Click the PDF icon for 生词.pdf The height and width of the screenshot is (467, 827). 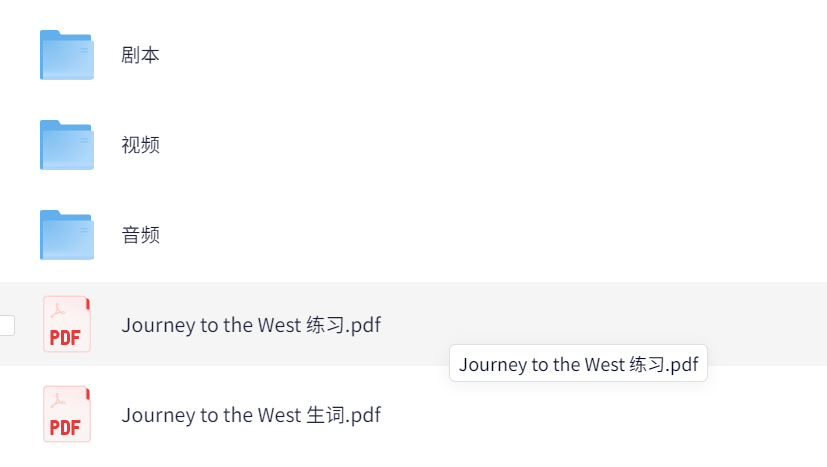click(x=67, y=414)
